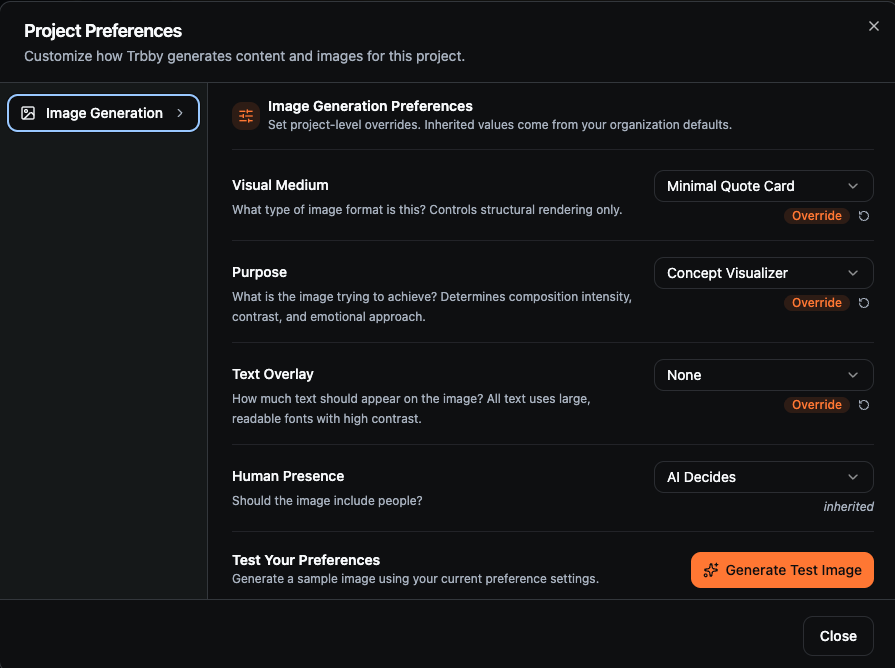895x668 pixels.
Task: Open the Purpose Concept Visualizer dropdown
Action: pos(764,273)
